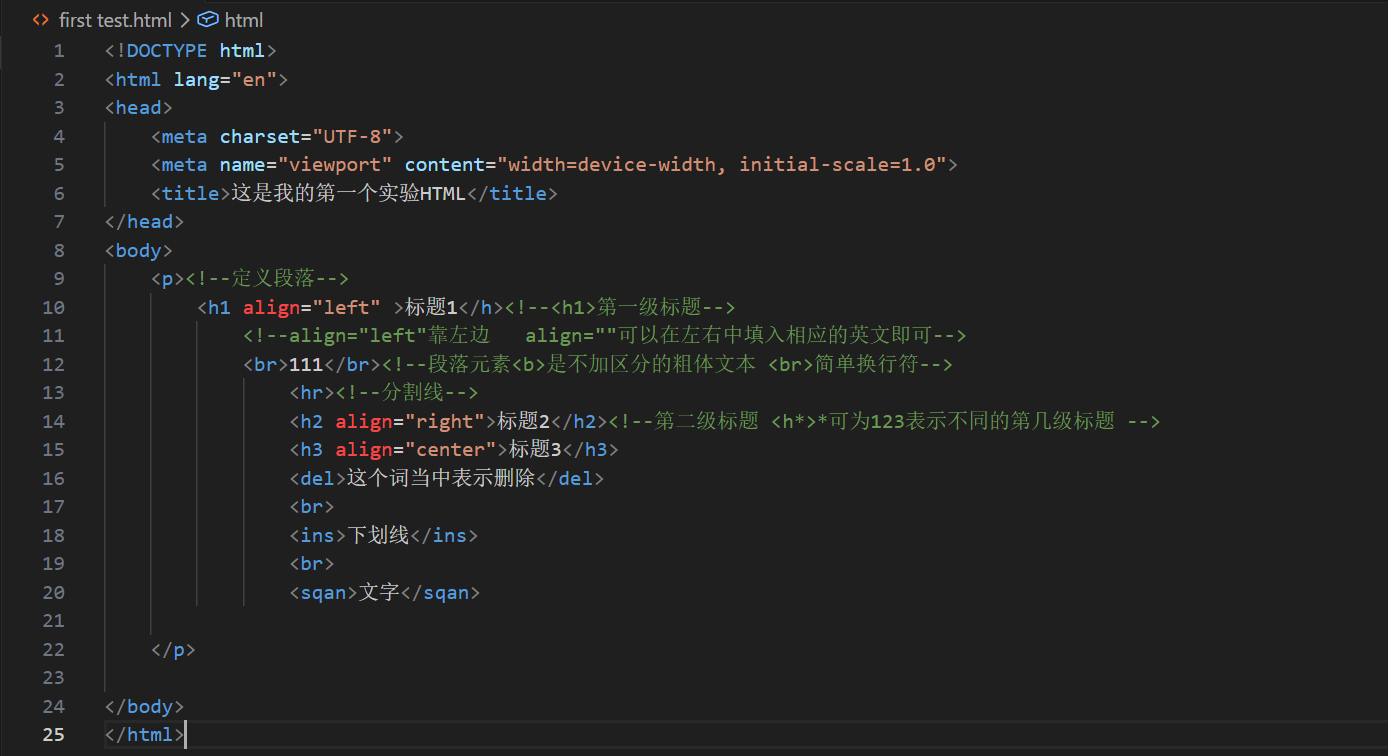Select line number 25 in the gutter
This screenshot has width=1388, height=756.
click(53, 735)
